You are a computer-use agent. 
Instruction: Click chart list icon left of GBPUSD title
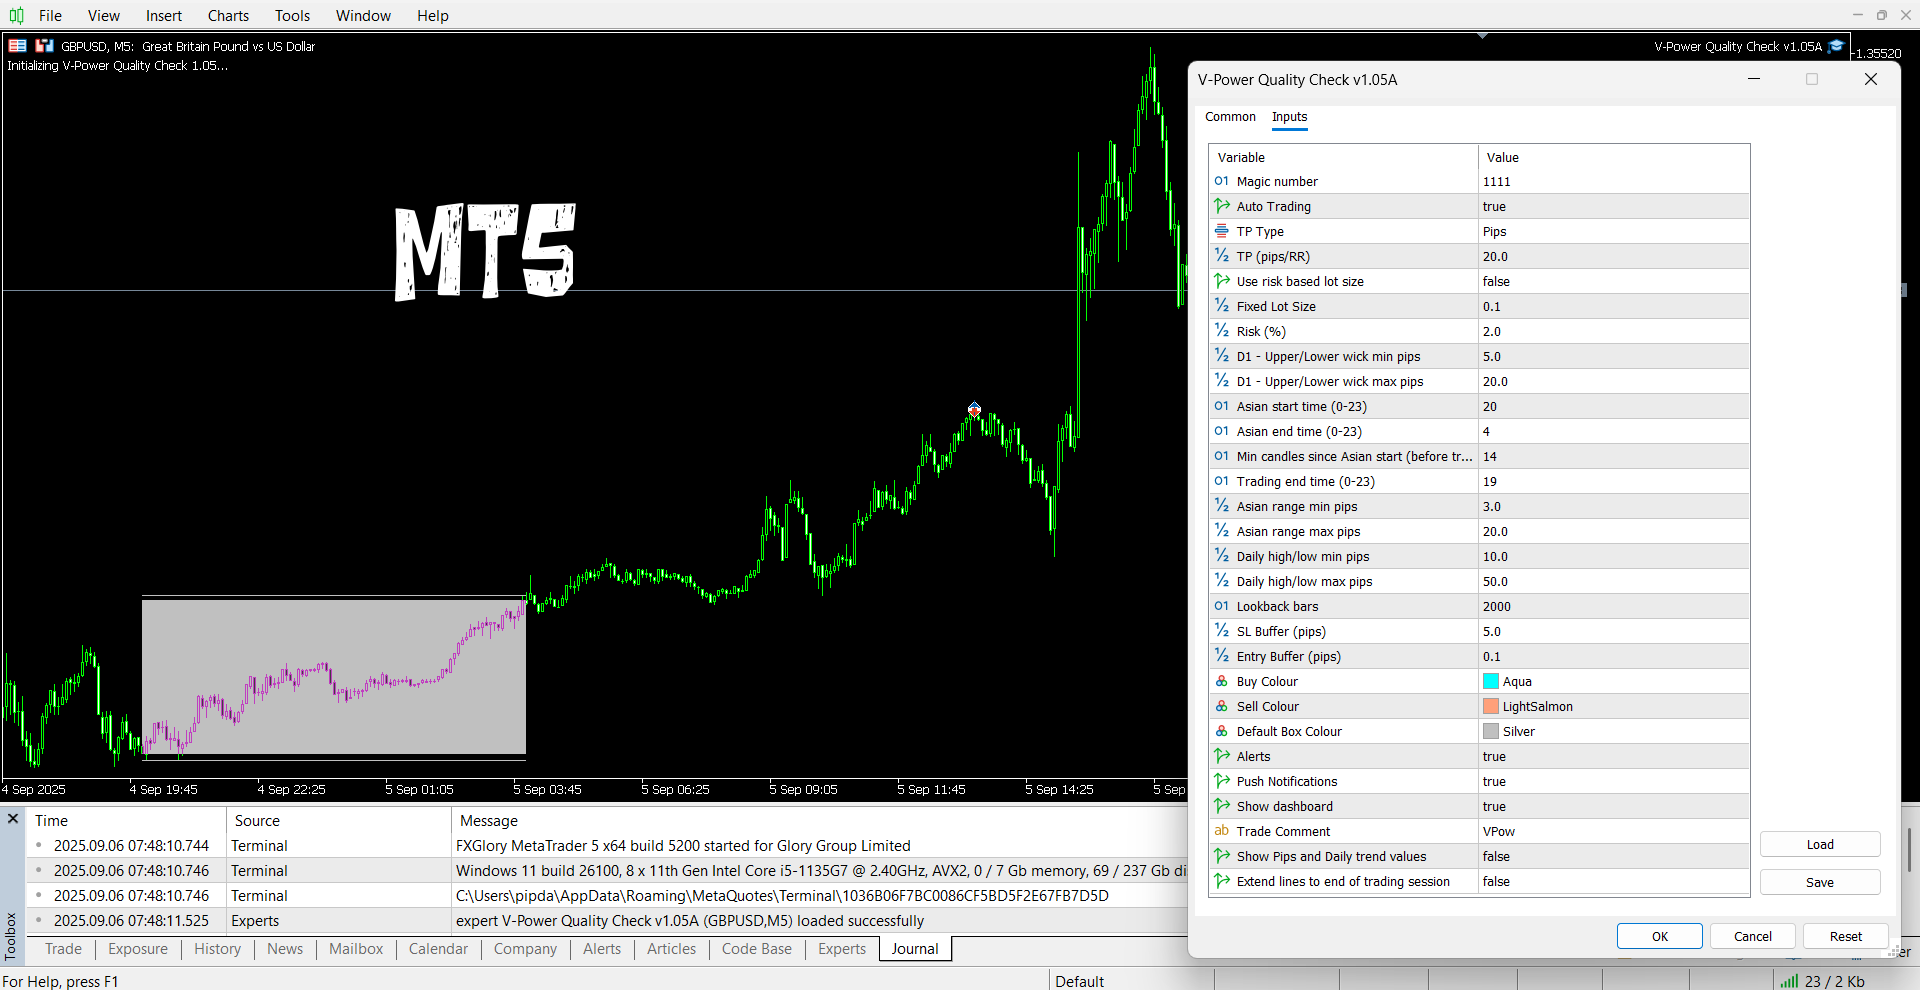coord(17,46)
